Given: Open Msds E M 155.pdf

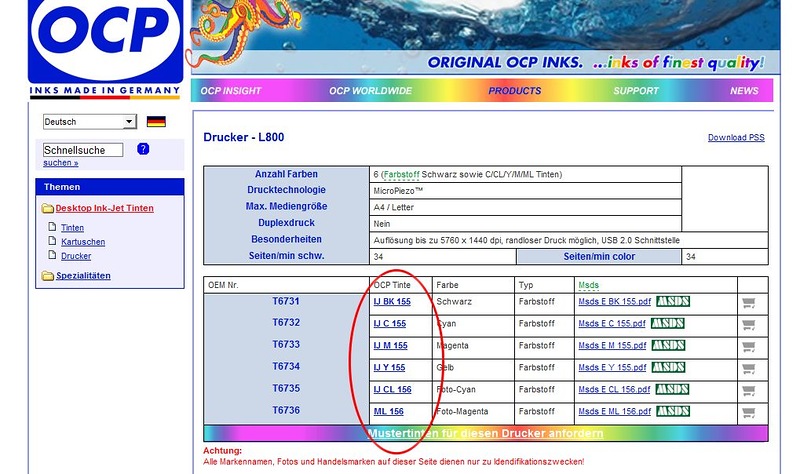Looking at the screenshot, I should (x=612, y=345).
